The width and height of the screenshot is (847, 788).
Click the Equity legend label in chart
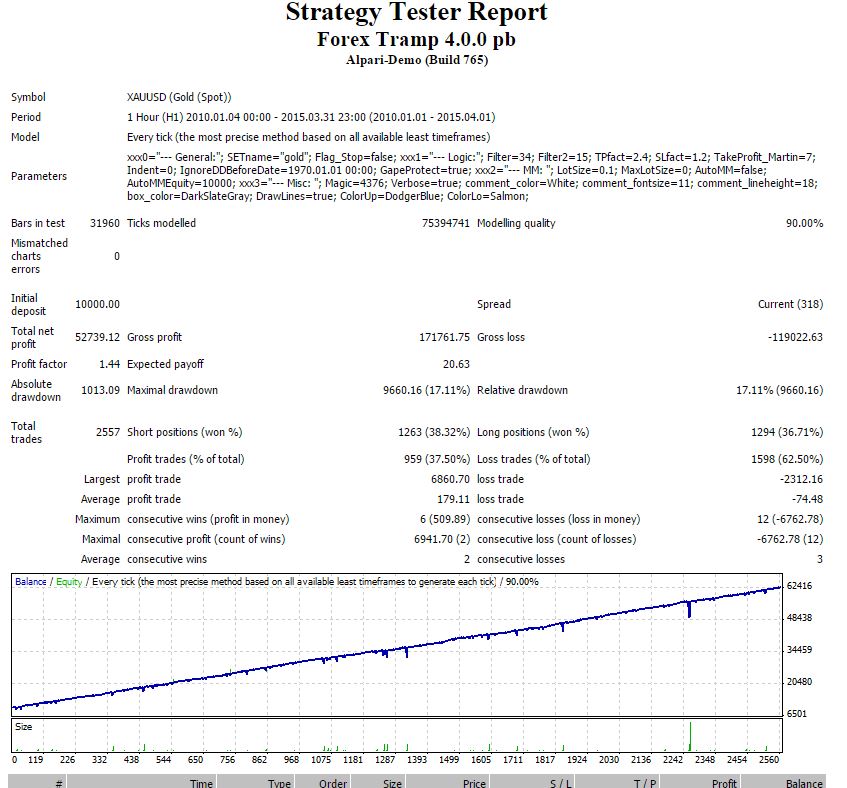[69, 582]
